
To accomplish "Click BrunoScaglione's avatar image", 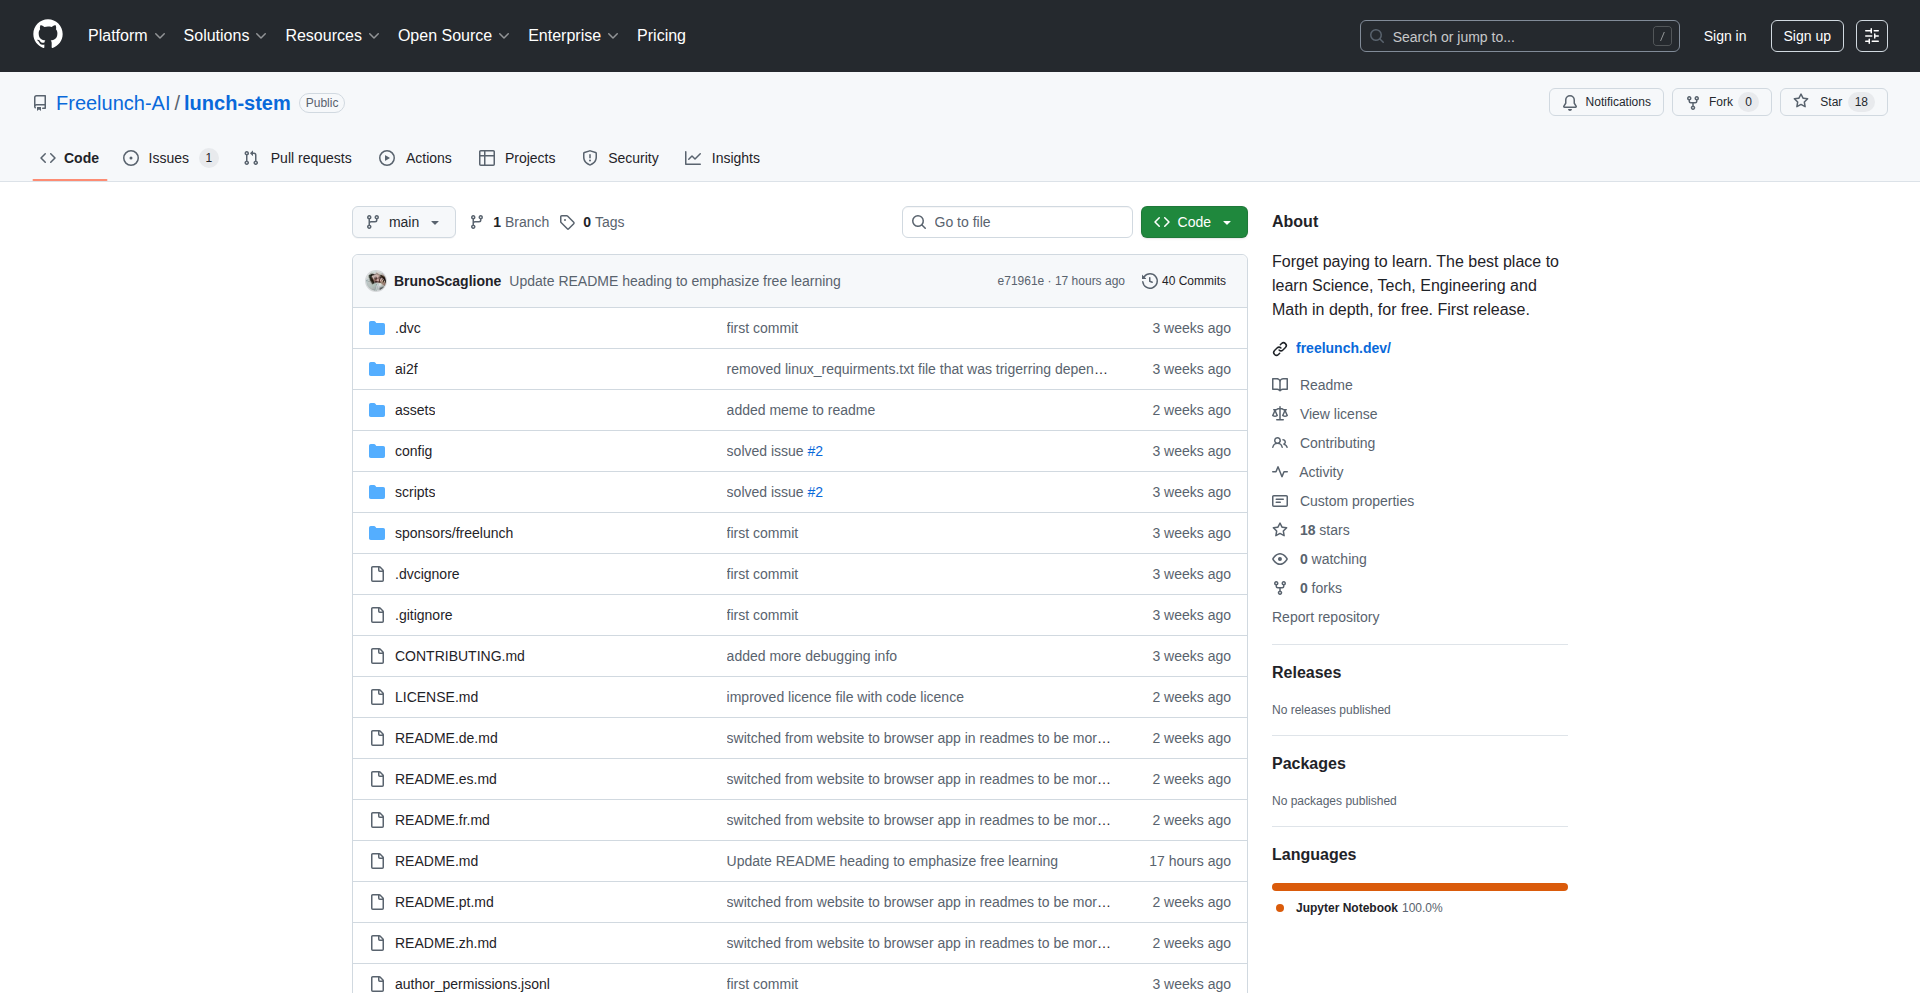I will click(x=376, y=281).
